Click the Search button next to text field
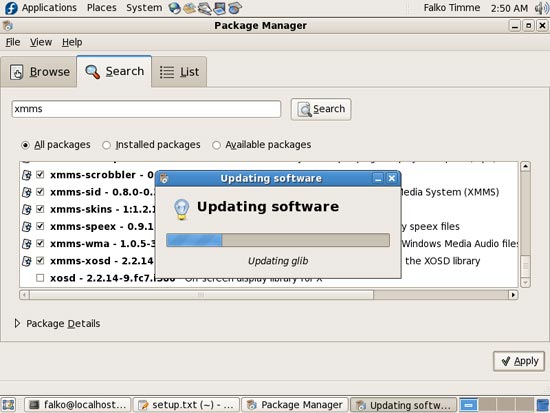The height and width of the screenshot is (413, 550). [x=321, y=109]
